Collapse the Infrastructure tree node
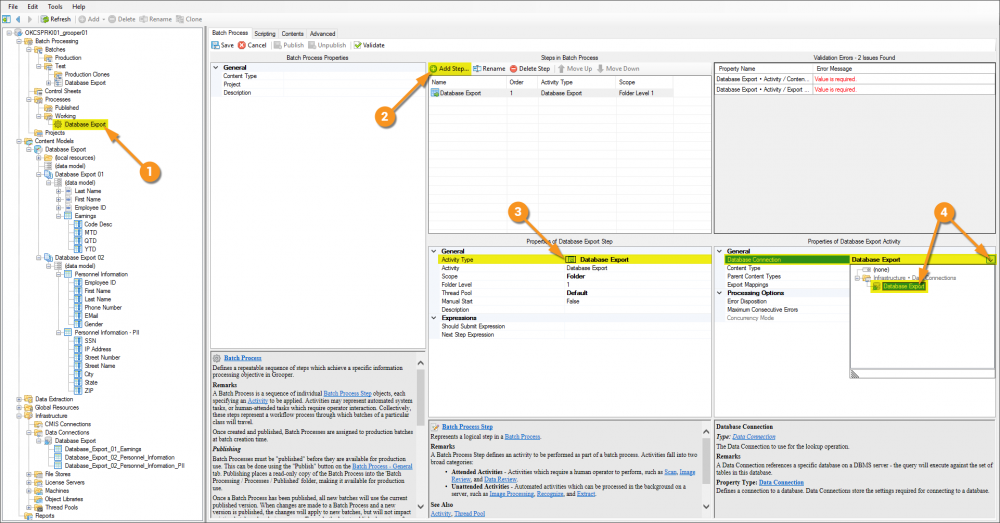This screenshot has height=523, width=1000. point(19,416)
